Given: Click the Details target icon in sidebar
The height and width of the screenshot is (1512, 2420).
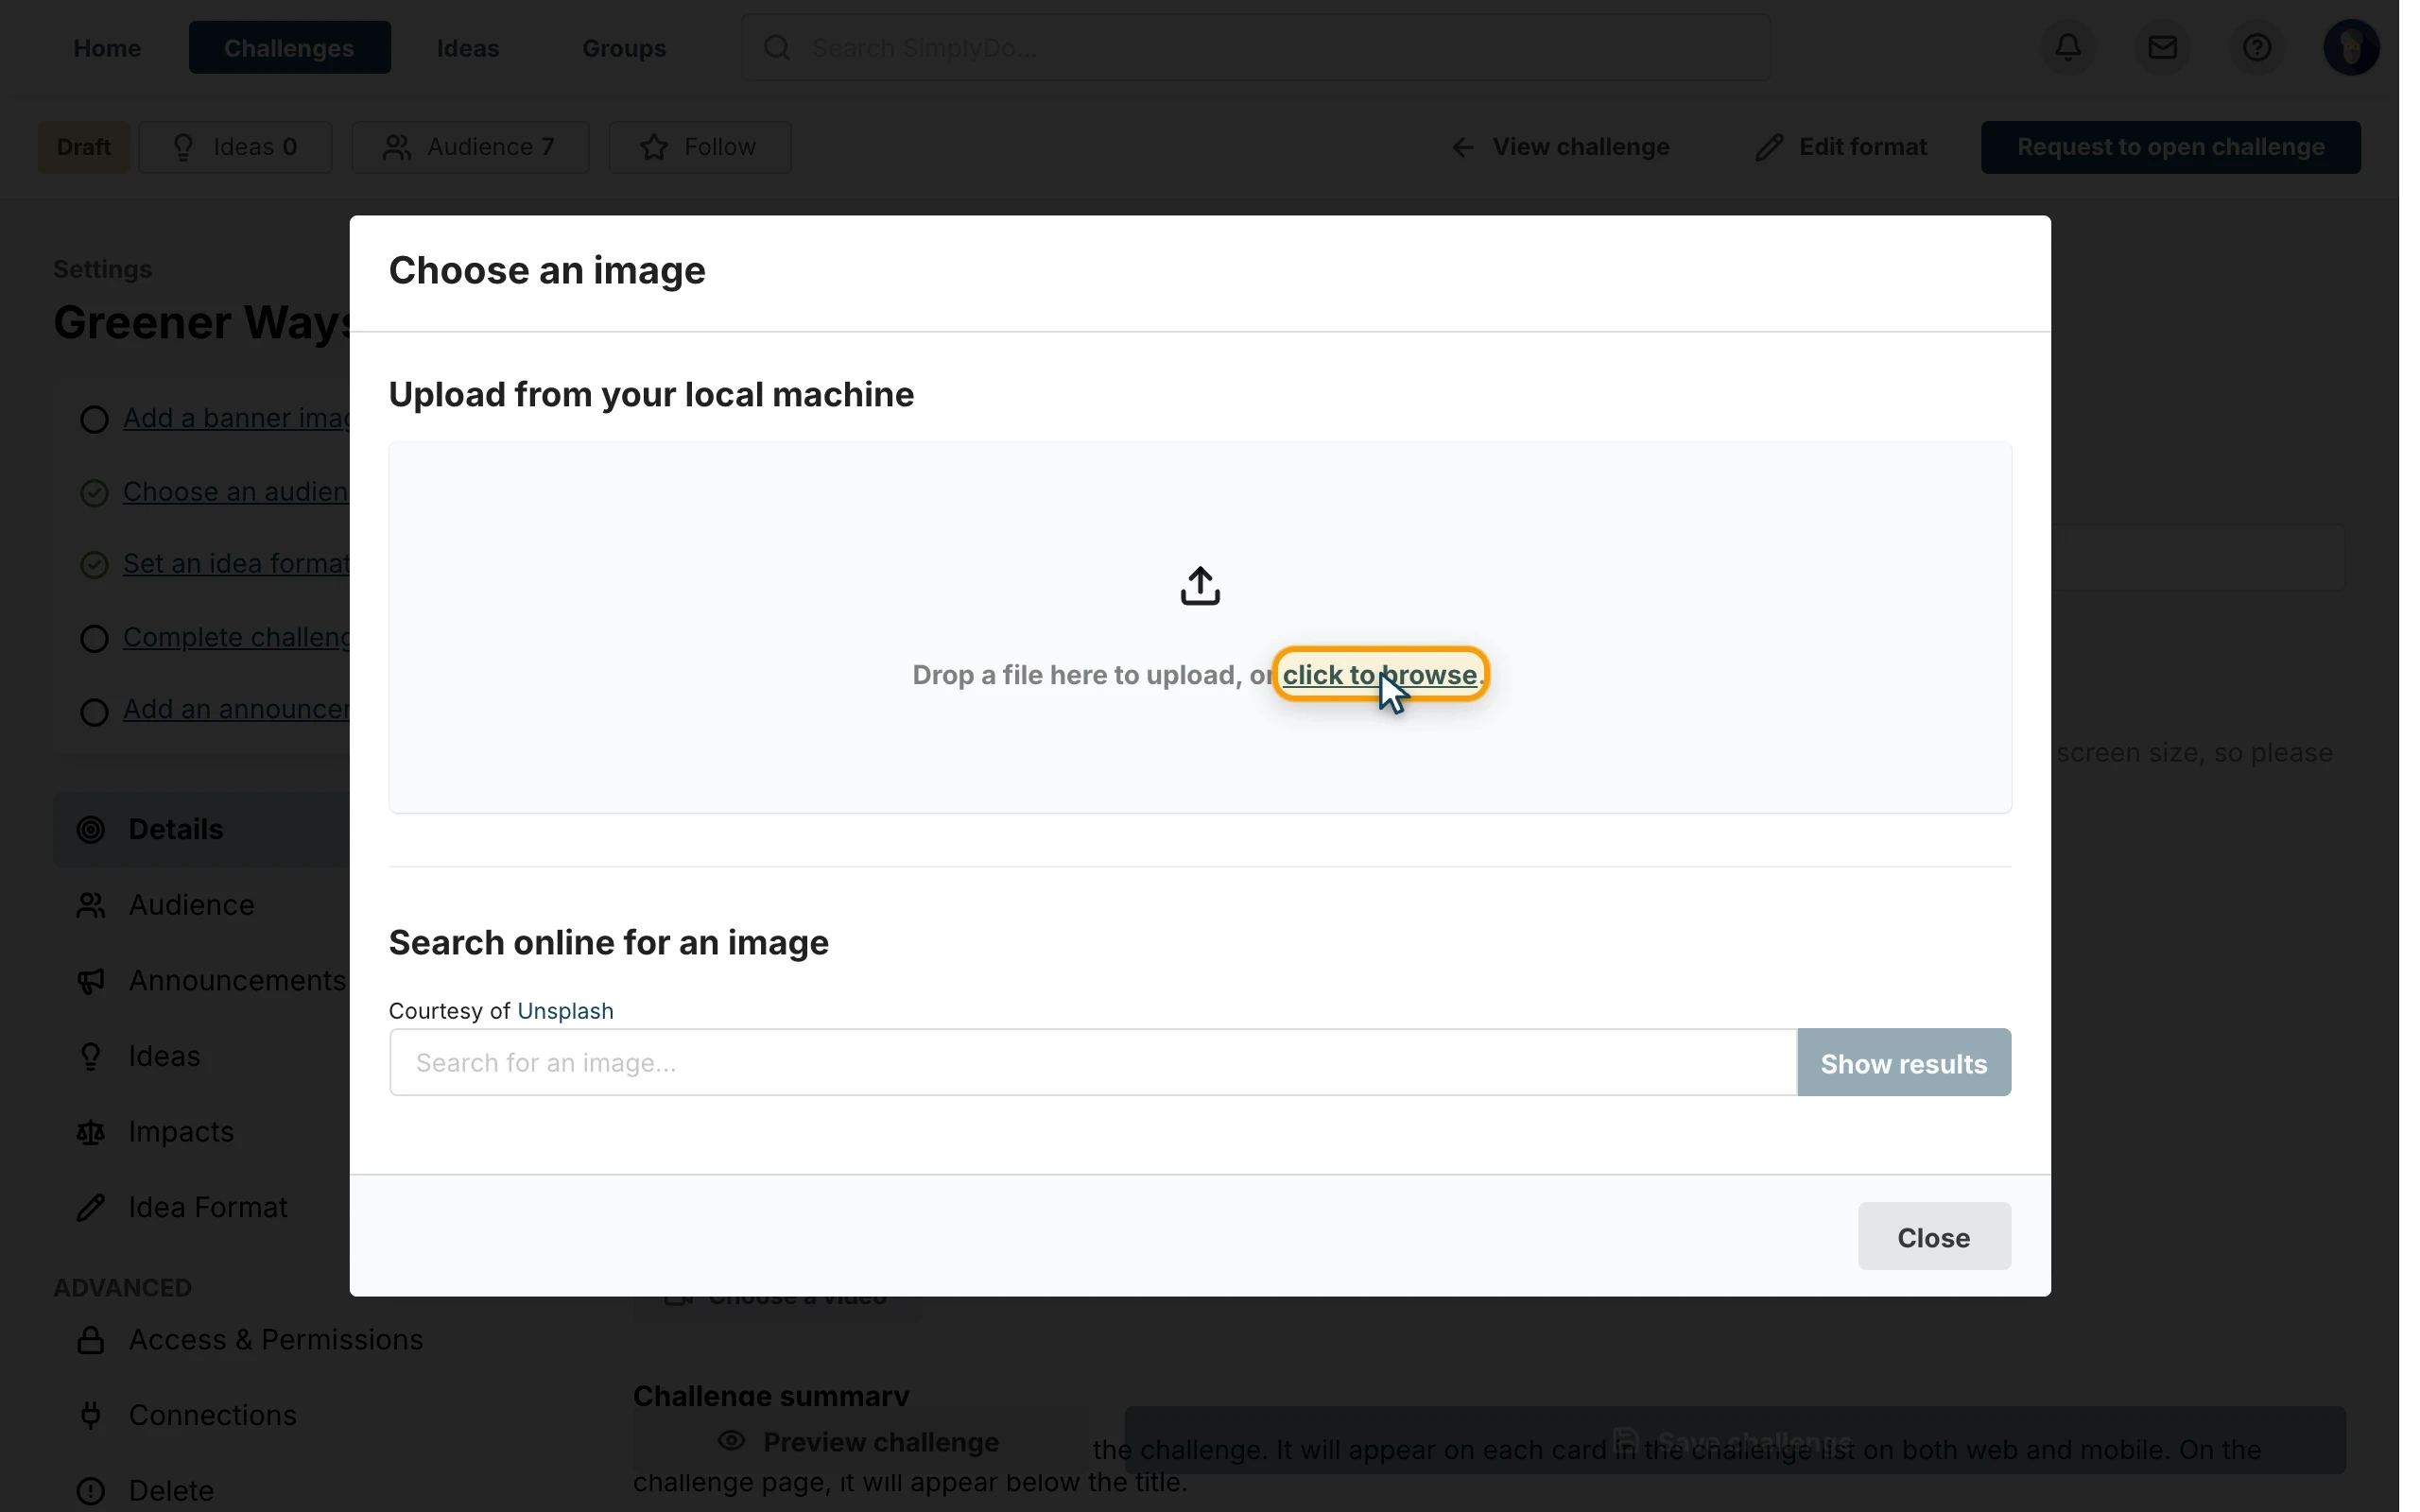Looking at the screenshot, I should click(x=91, y=829).
